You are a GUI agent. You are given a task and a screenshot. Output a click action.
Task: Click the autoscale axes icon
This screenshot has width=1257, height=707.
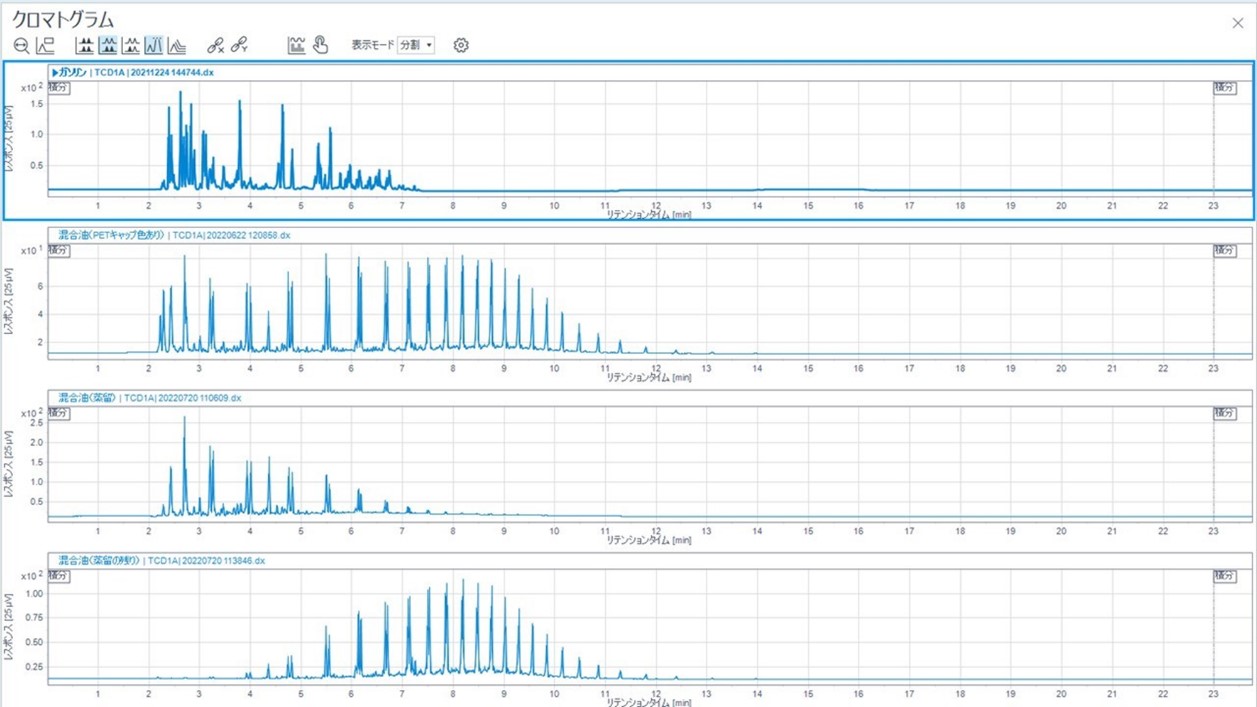tap(45, 45)
